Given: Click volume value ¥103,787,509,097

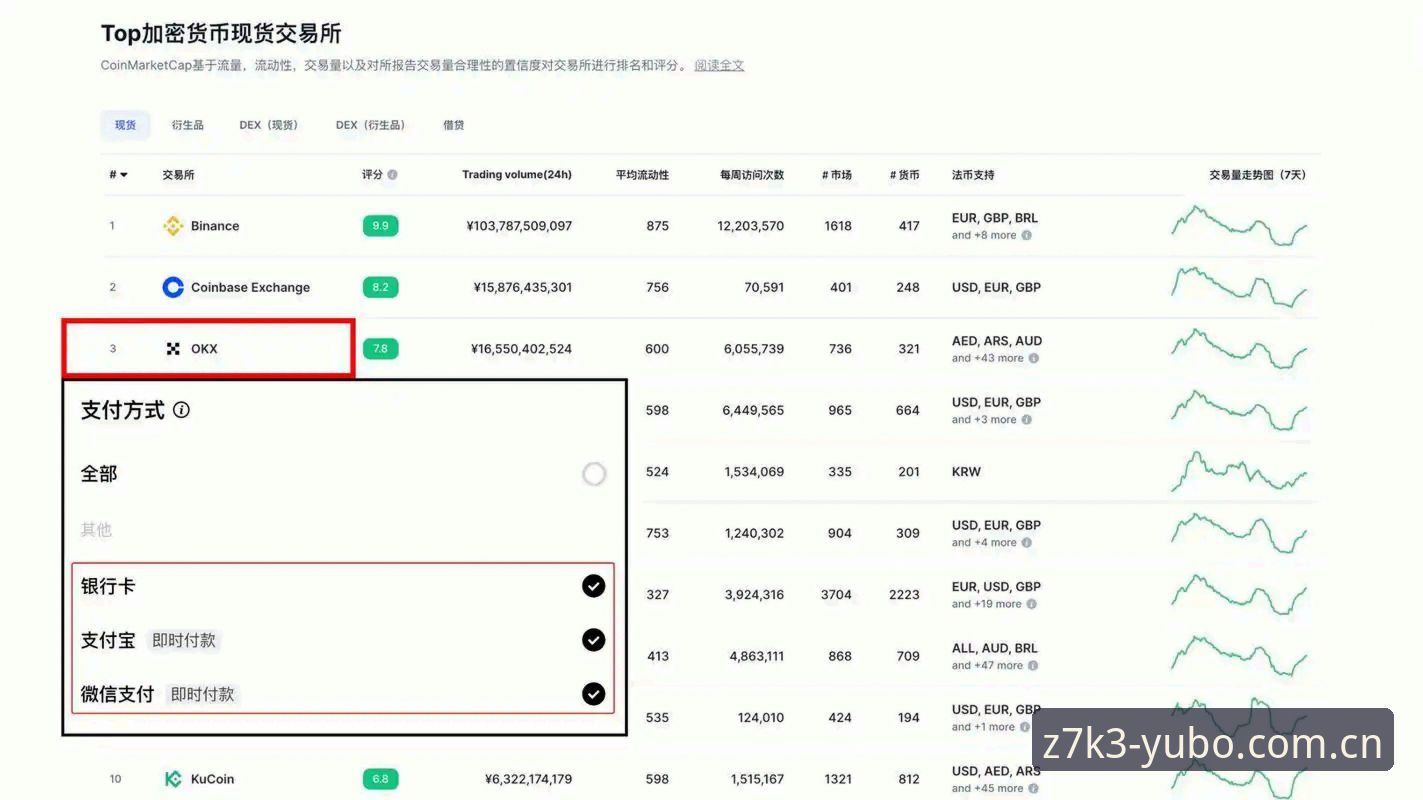Looking at the screenshot, I should click(x=519, y=226).
